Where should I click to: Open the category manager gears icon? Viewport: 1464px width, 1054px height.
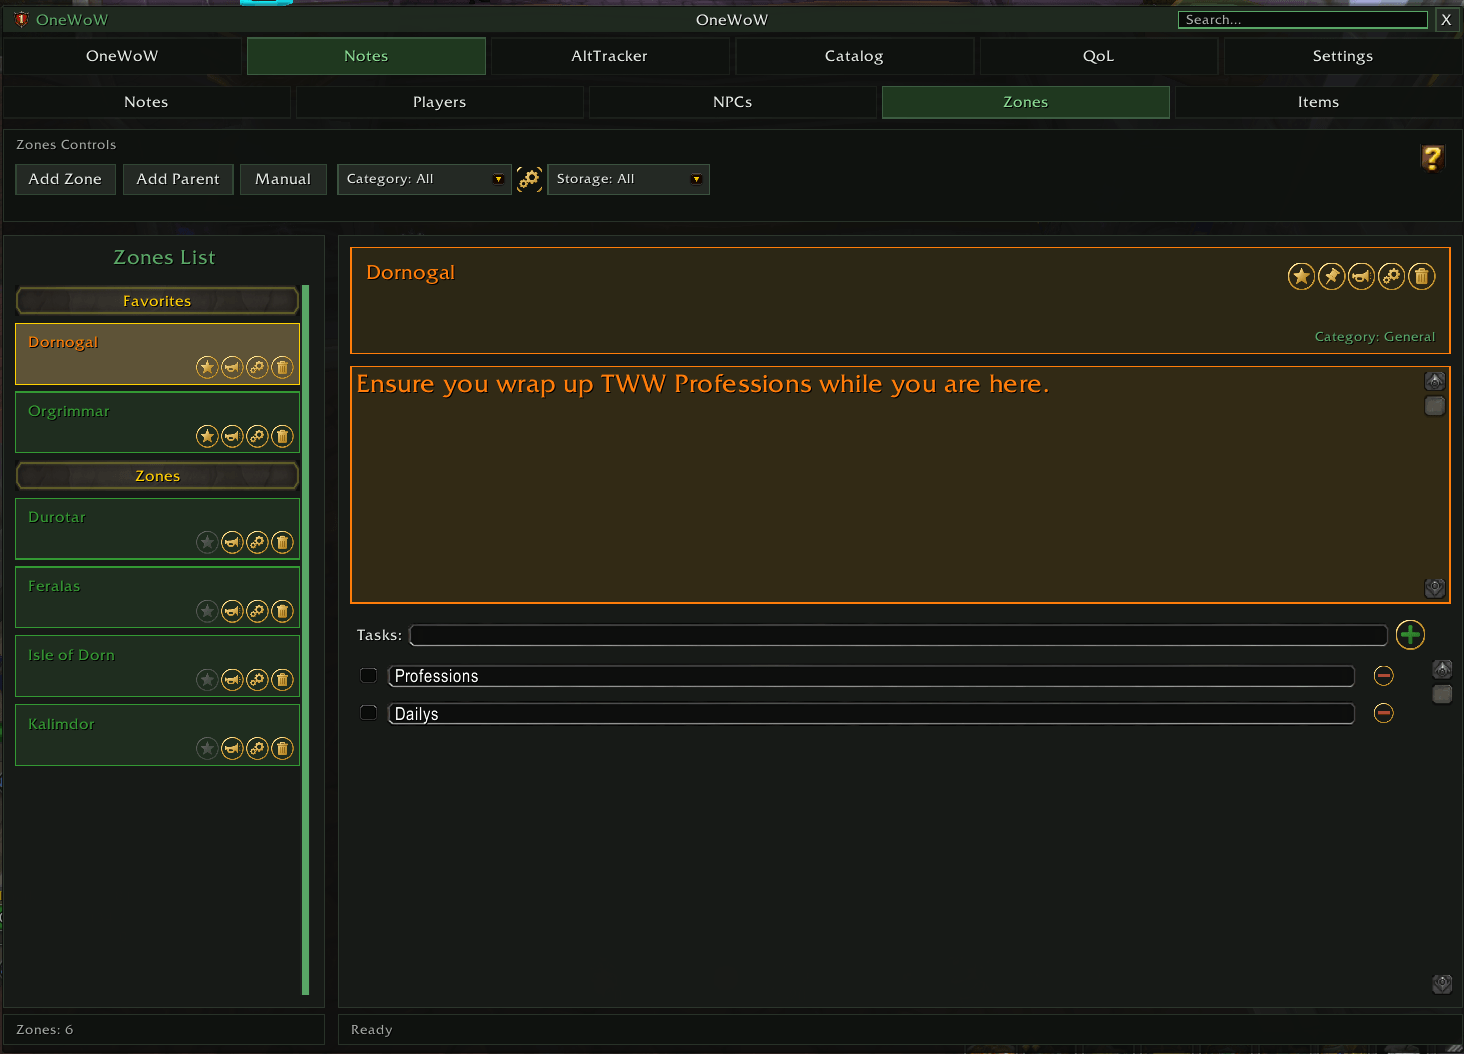pos(529,179)
